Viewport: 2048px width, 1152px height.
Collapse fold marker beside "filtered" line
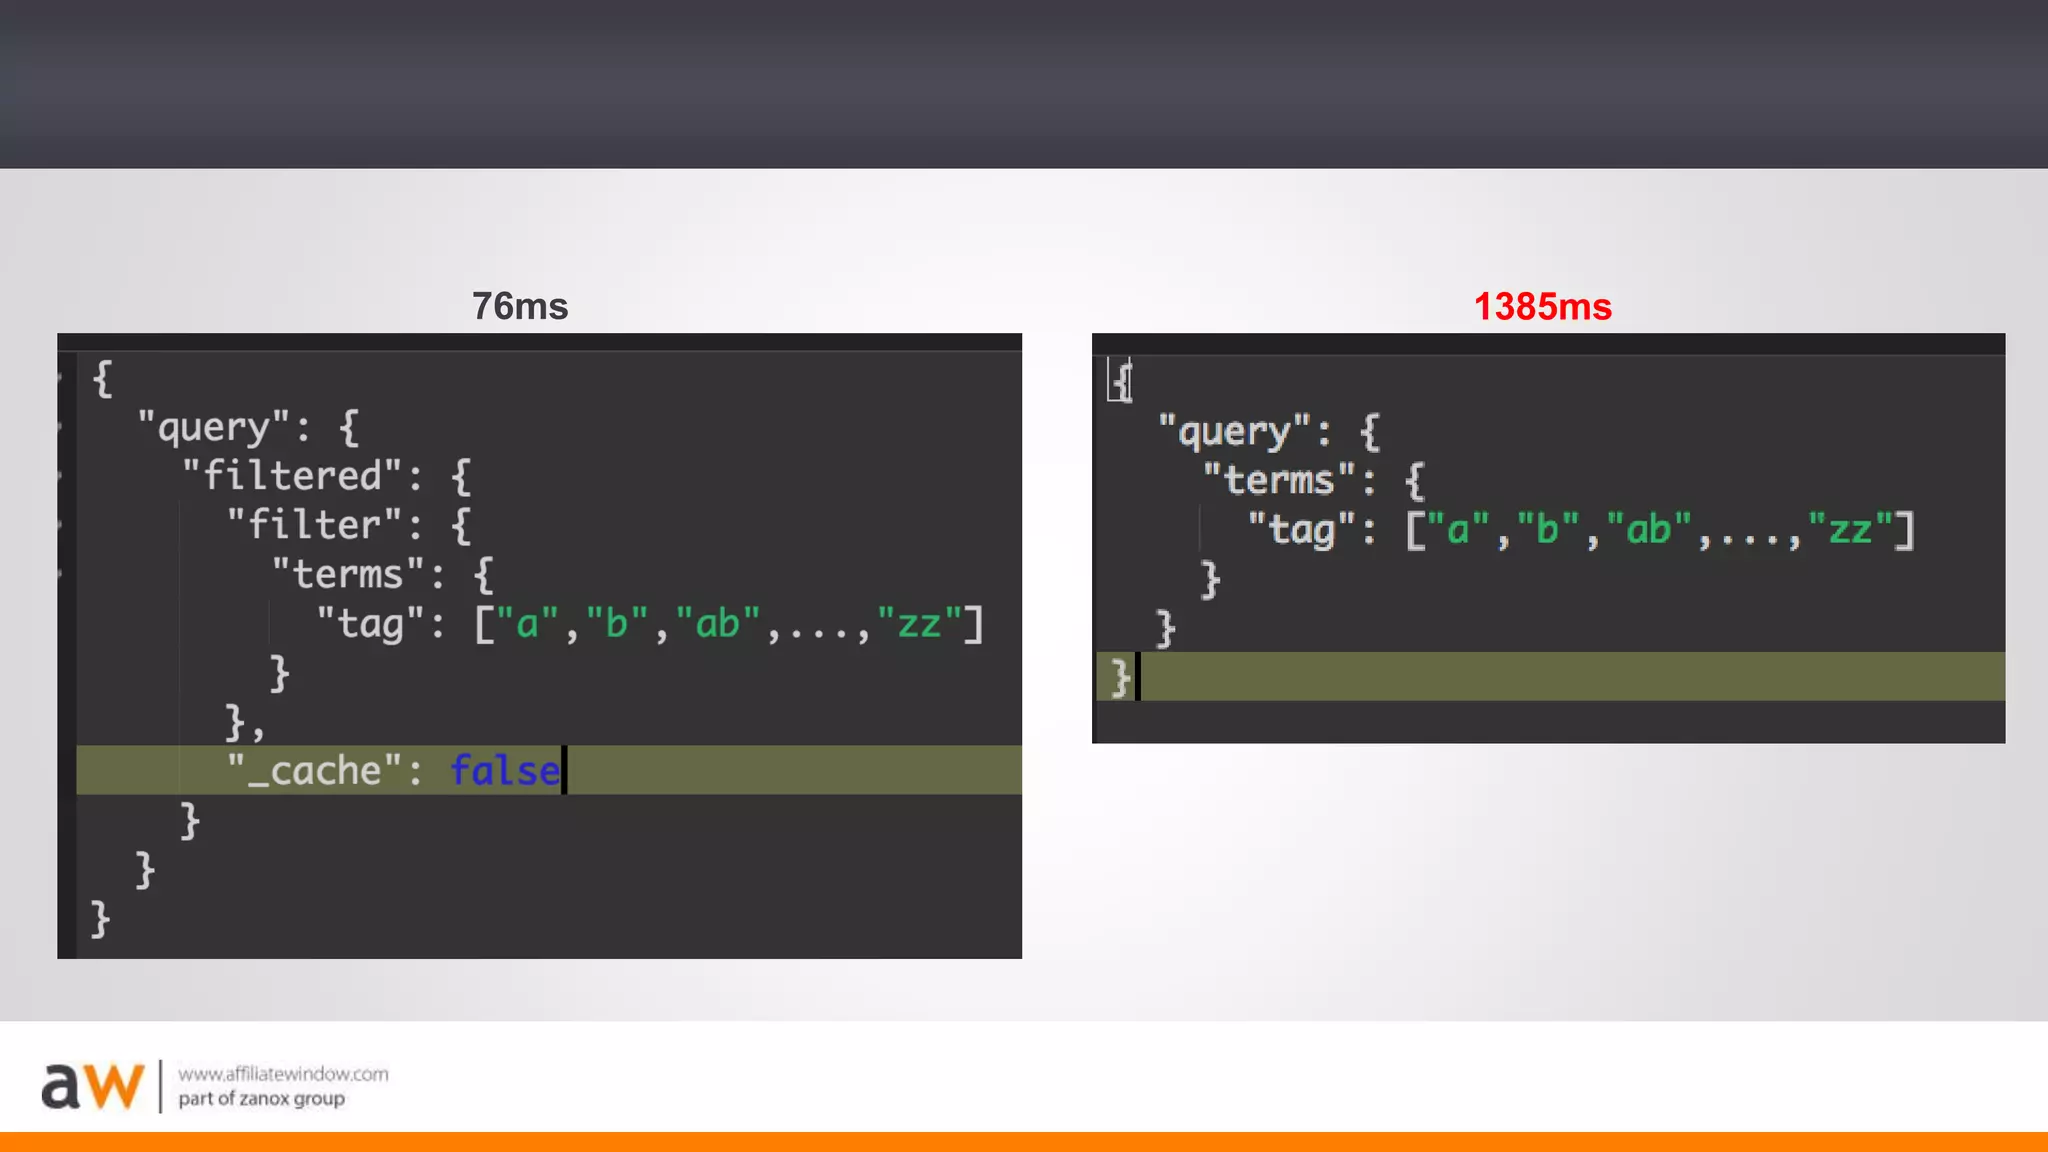click(x=61, y=476)
